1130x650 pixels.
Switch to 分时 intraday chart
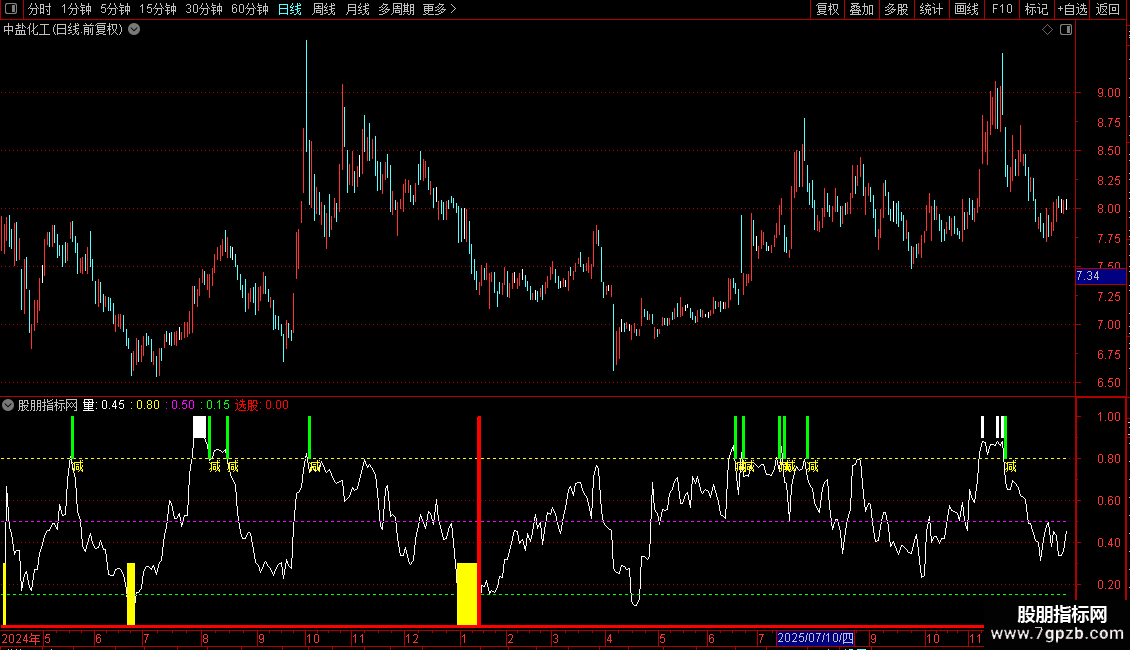tap(40, 9)
